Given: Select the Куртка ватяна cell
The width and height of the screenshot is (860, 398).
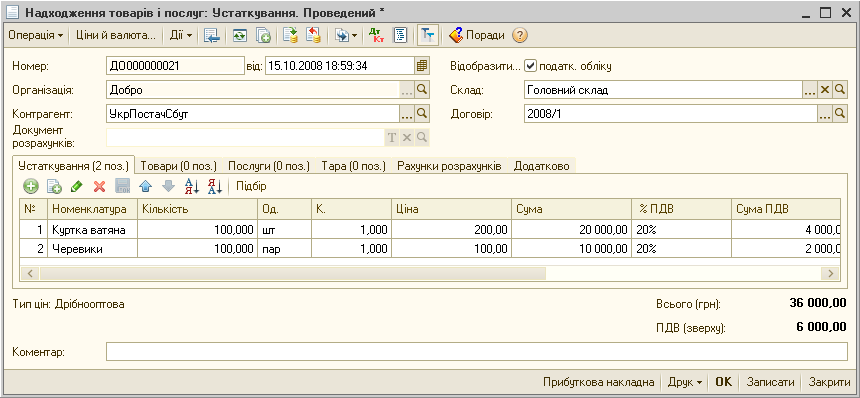Looking at the screenshot, I should coord(92,230).
